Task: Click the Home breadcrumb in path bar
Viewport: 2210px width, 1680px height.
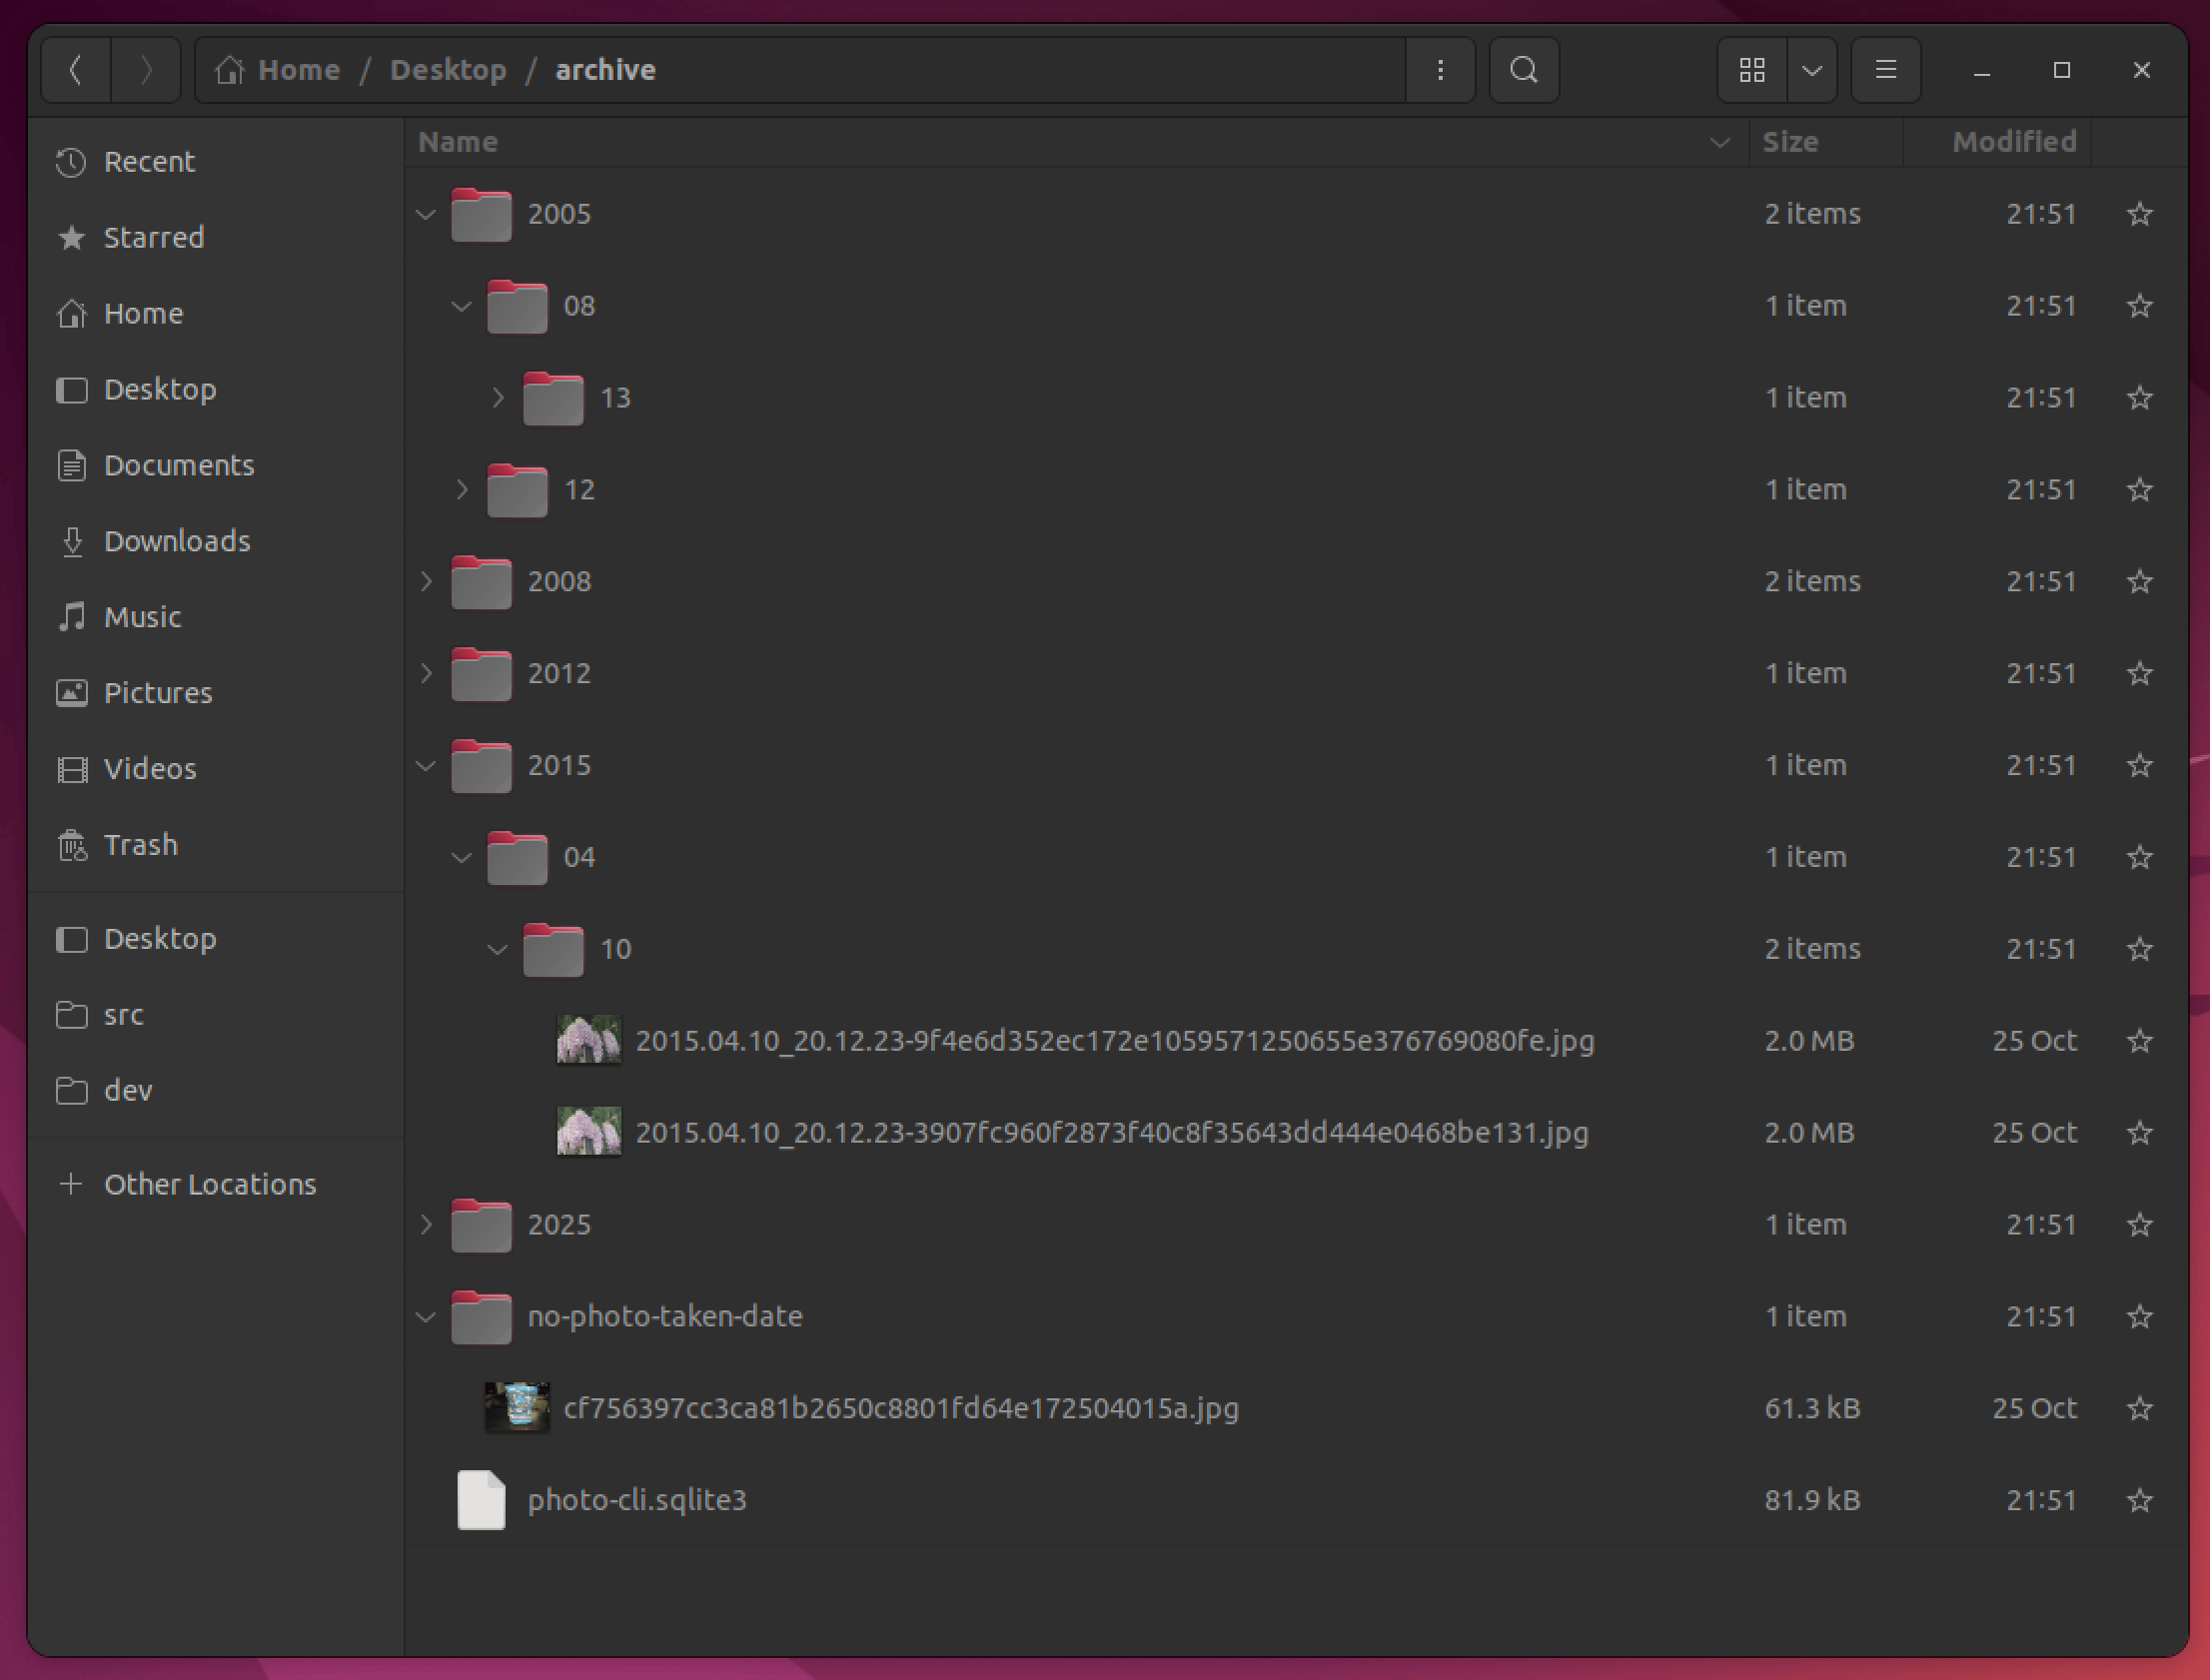Action: [x=279, y=70]
